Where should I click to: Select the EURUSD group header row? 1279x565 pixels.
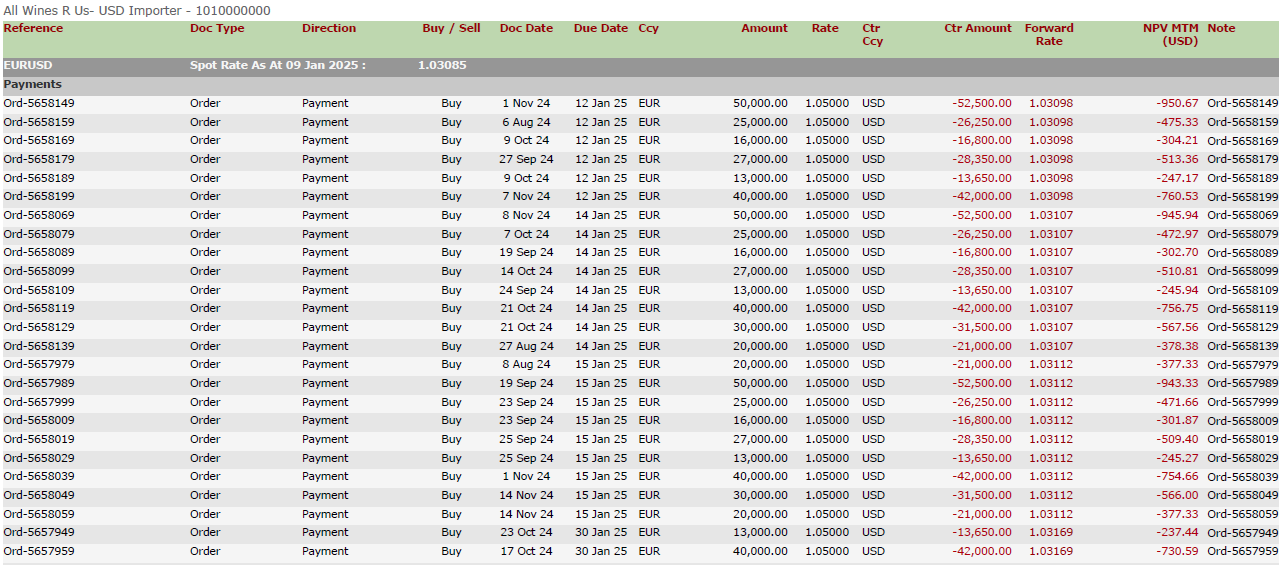[x=640, y=66]
